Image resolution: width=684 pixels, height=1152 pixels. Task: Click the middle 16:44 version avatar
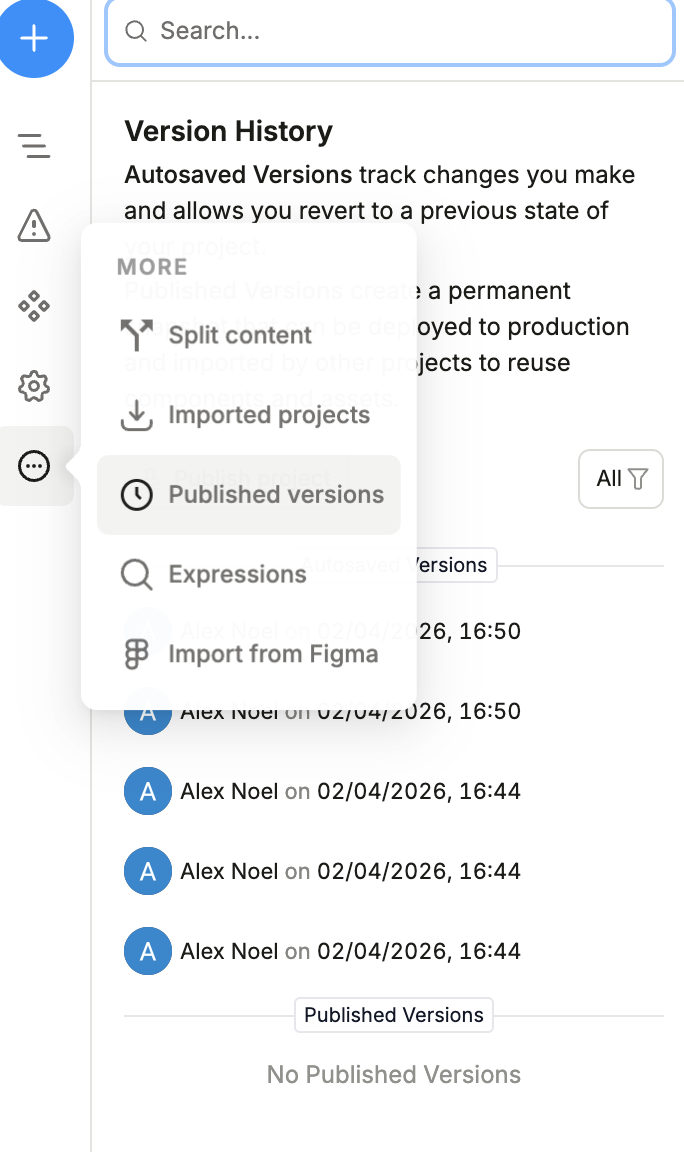point(148,871)
